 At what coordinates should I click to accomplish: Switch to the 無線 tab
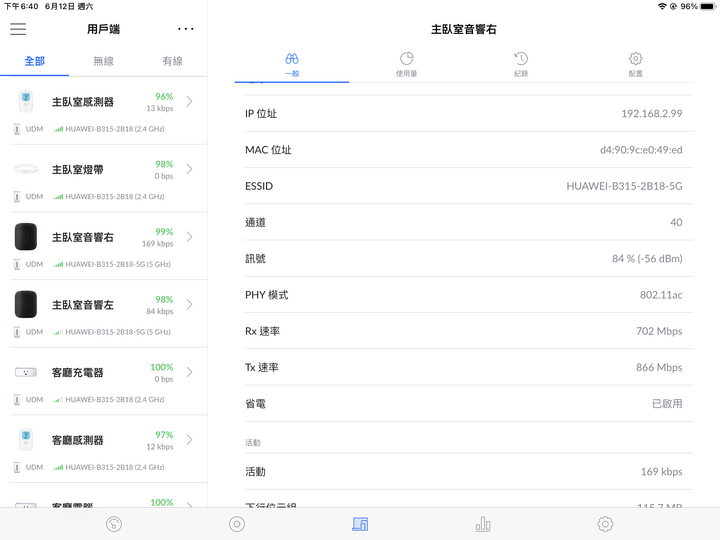click(103, 61)
